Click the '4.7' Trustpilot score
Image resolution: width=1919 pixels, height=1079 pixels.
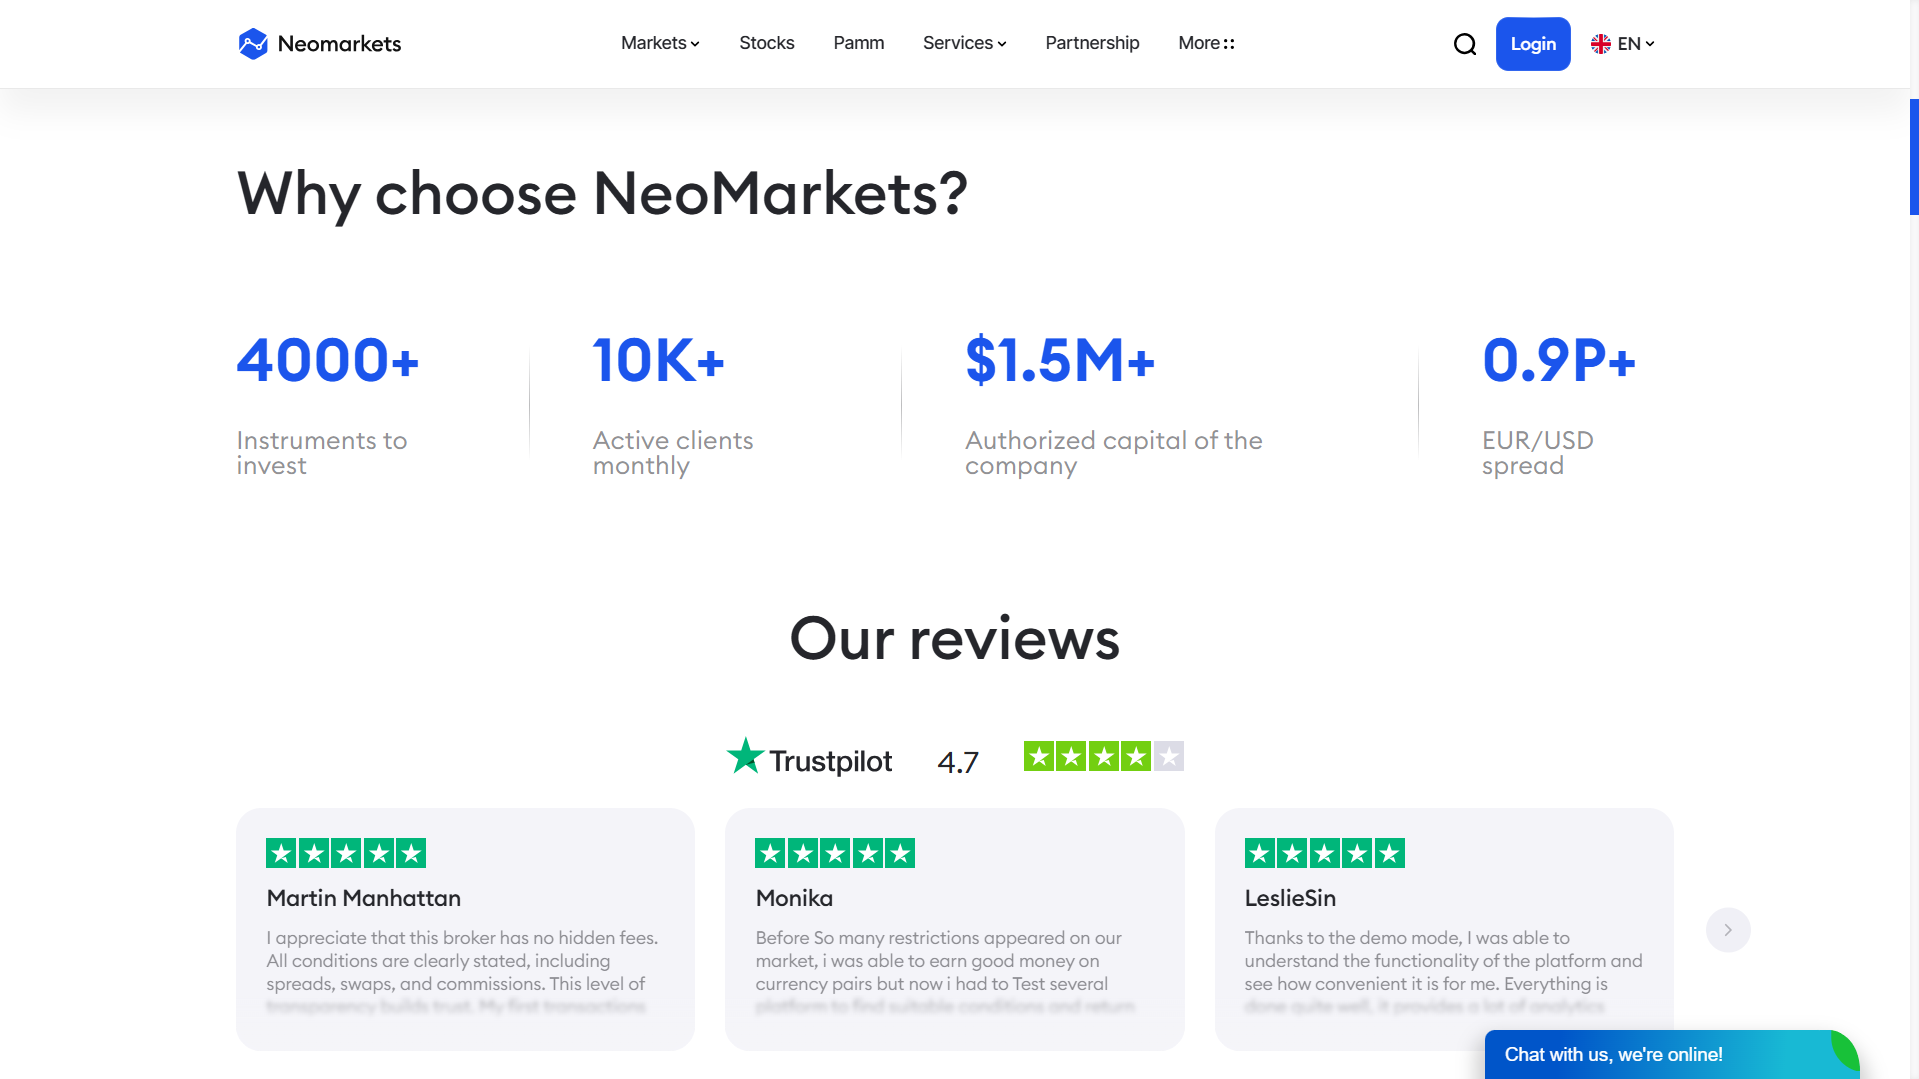(x=958, y=762)
